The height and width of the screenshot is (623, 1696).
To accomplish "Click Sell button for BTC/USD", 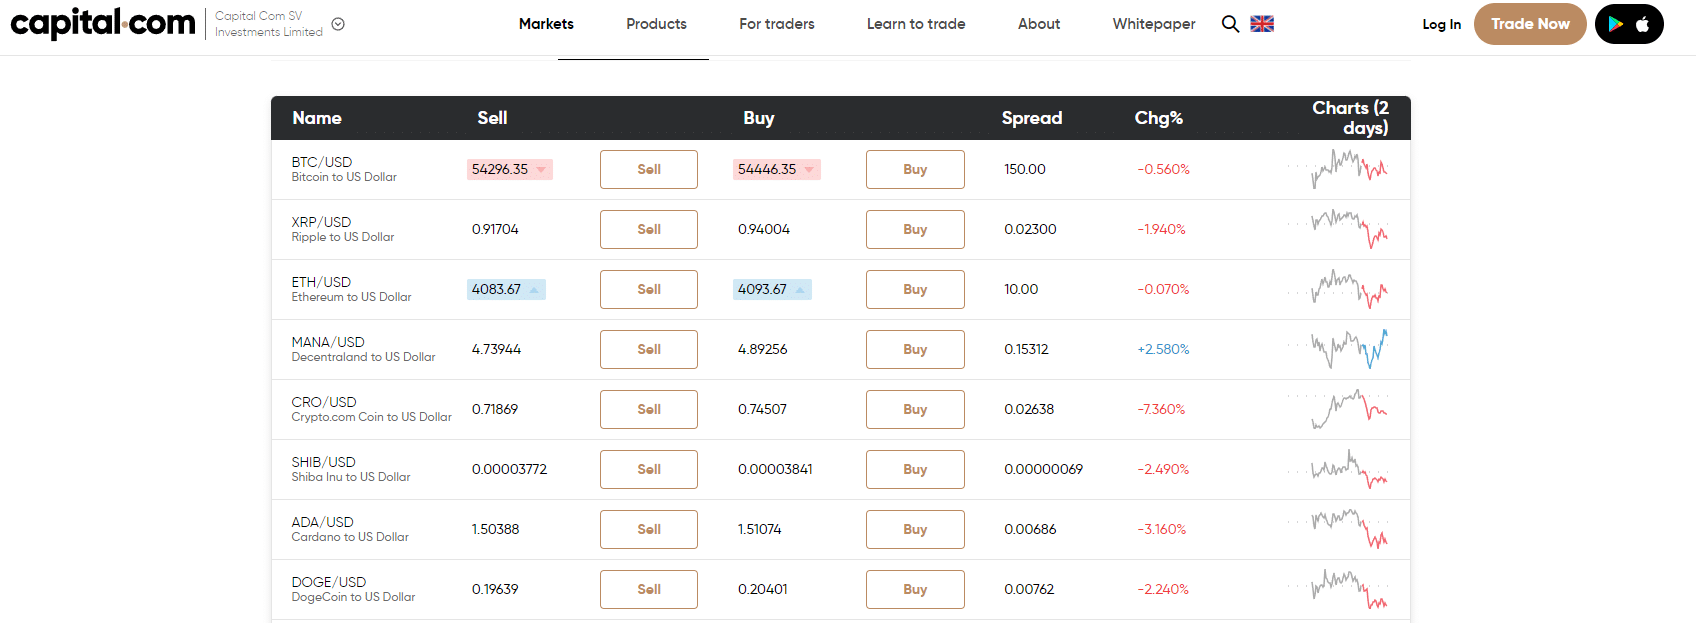I will point(649,169).
